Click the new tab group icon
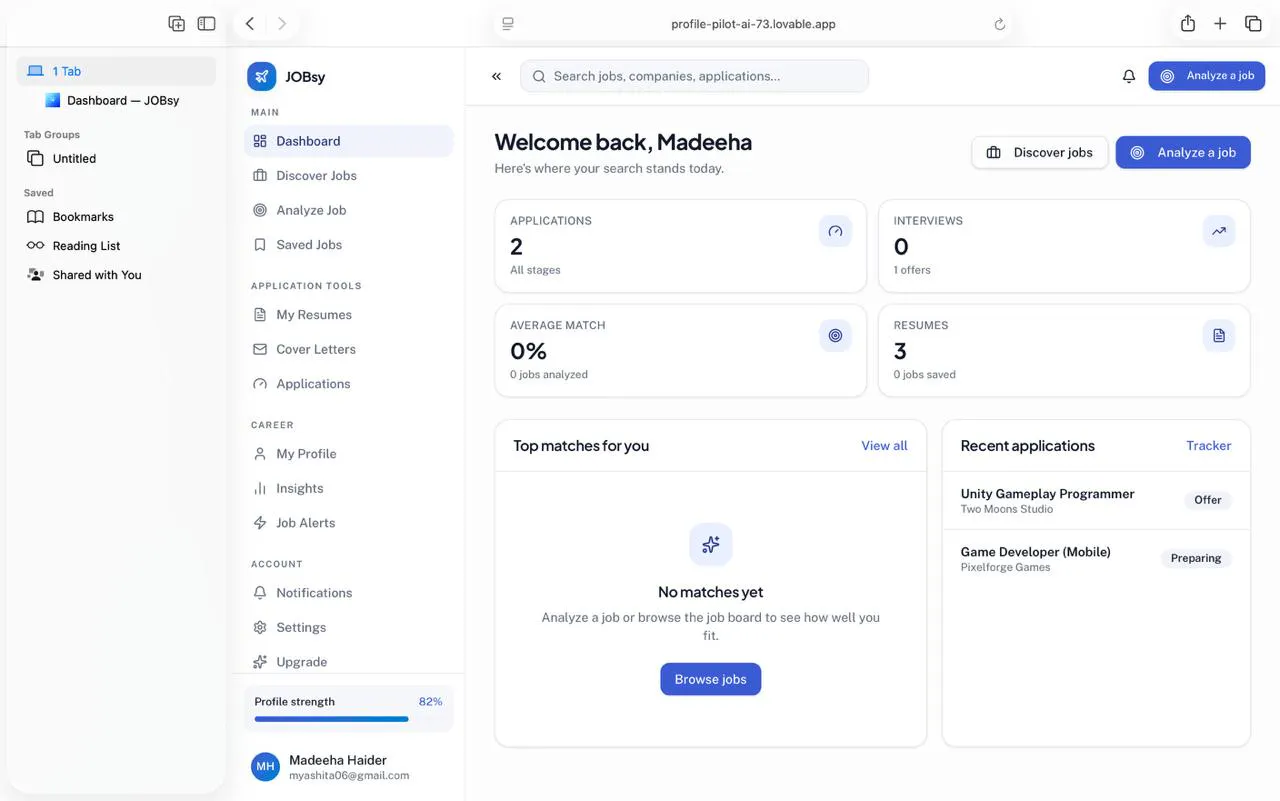 click(x=176, y=24)
